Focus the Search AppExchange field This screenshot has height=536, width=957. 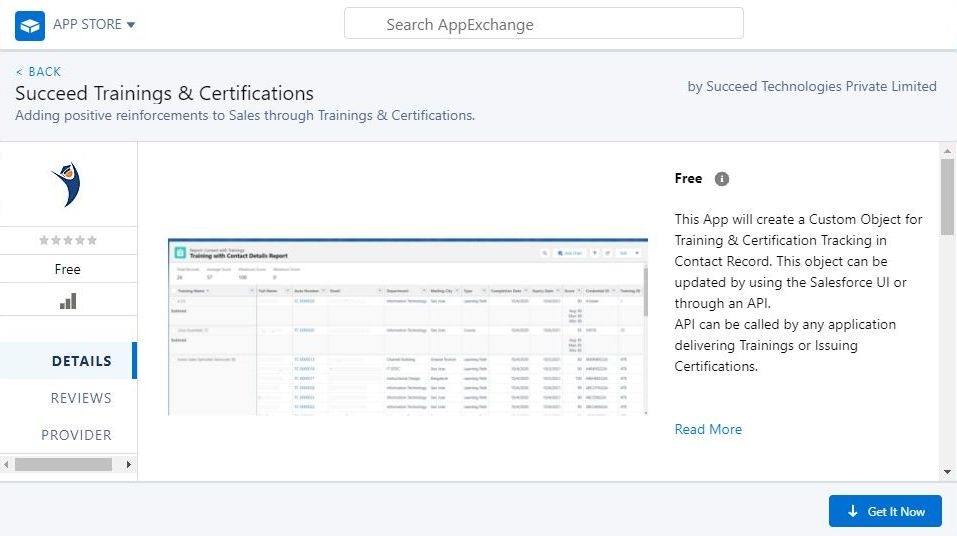[x=543, y=24]
